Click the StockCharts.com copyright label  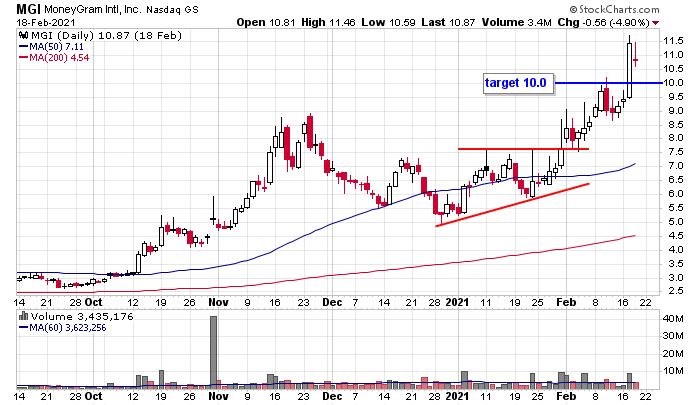(x=614, y=9)
